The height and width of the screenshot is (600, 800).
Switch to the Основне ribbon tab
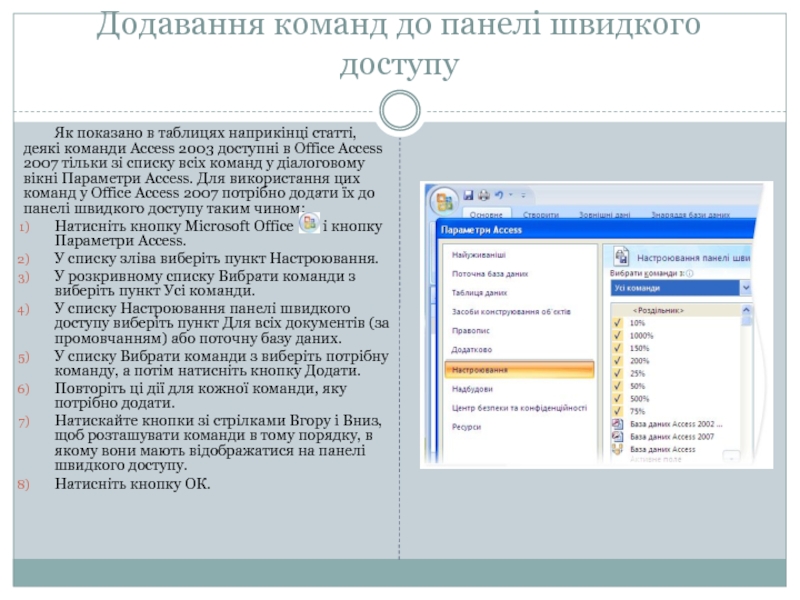coord(486,215)
